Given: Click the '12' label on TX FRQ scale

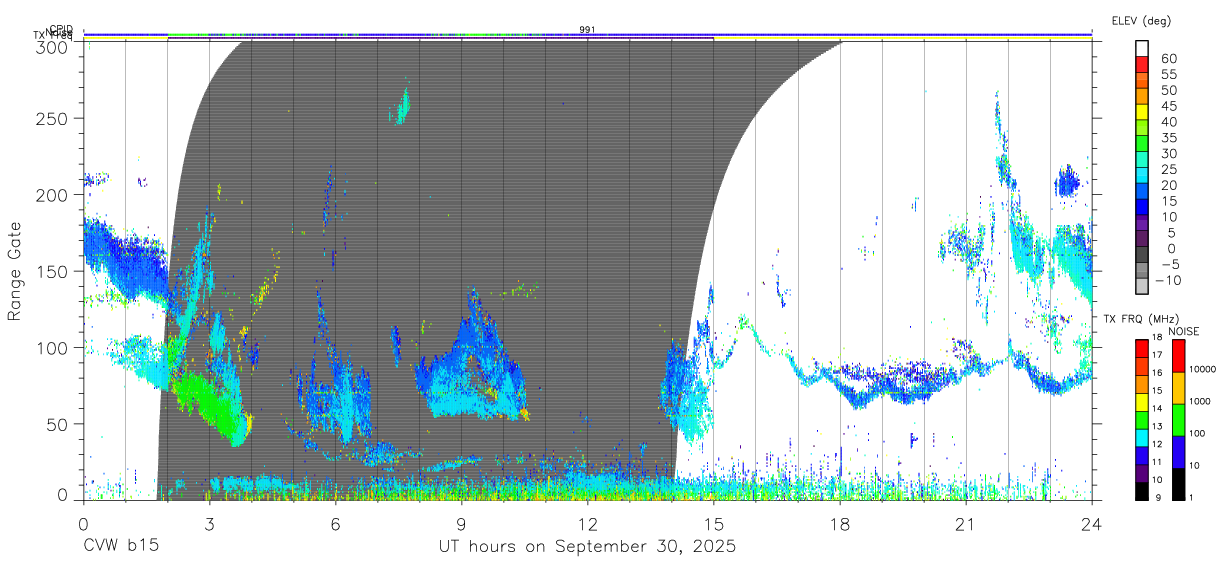Looking at the screenshot, I should click(x=1158, y=445).
